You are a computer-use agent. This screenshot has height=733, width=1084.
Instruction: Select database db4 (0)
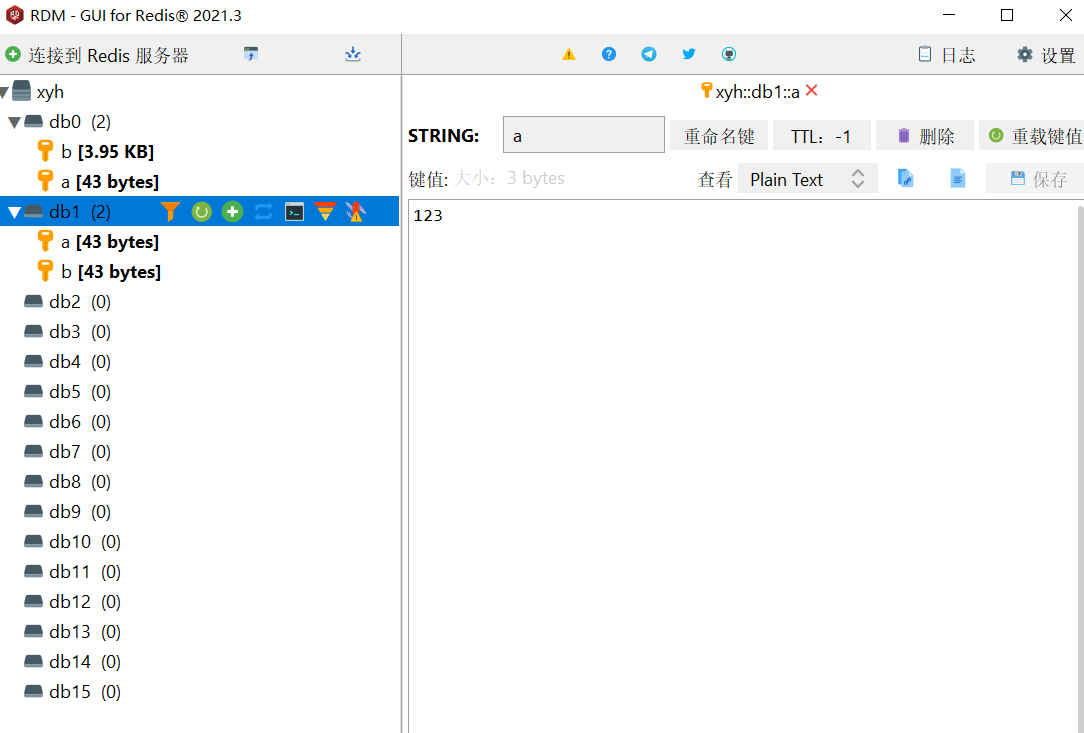67,362
